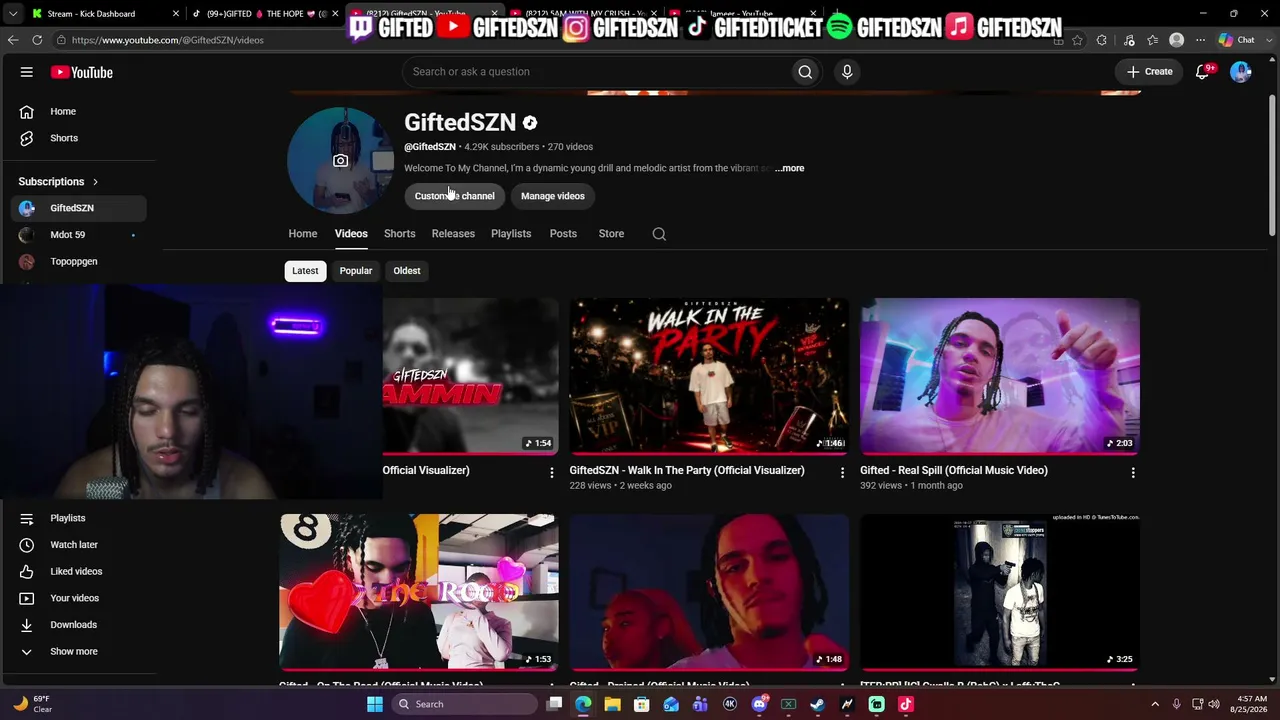This screenshot has height=720, width=1280.
Task: Open the channel Store tab
Action: click(611, 234)
